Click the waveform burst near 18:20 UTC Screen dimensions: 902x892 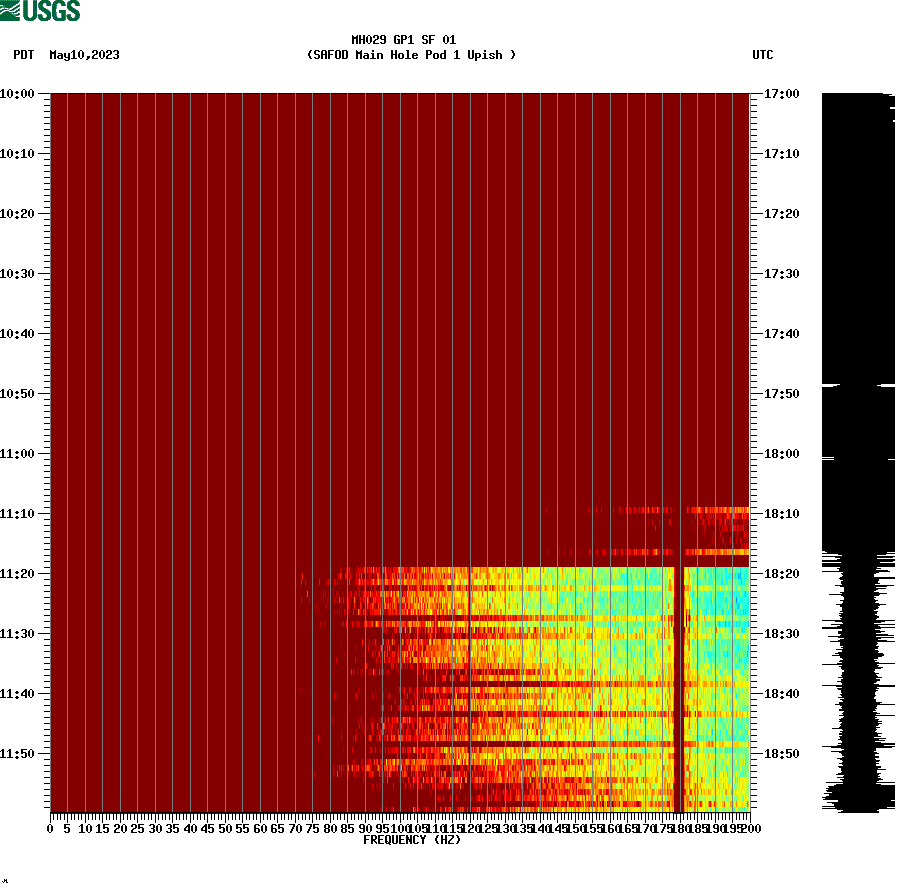855,575
